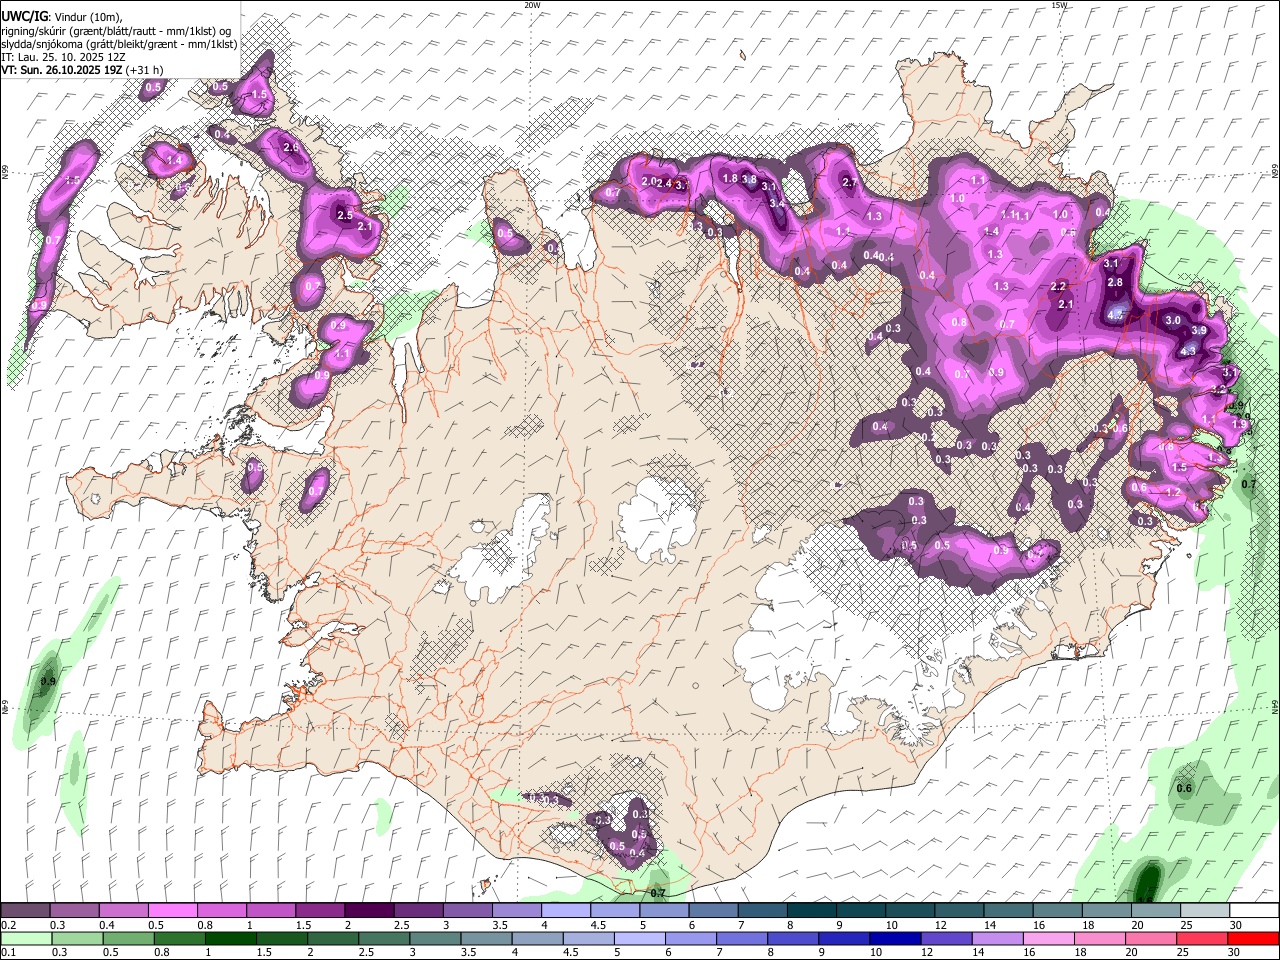Screen dimensions: 1280x960
Task: Click the 2.8 snowfall value on the map
Action: (x=1116, y=283)
